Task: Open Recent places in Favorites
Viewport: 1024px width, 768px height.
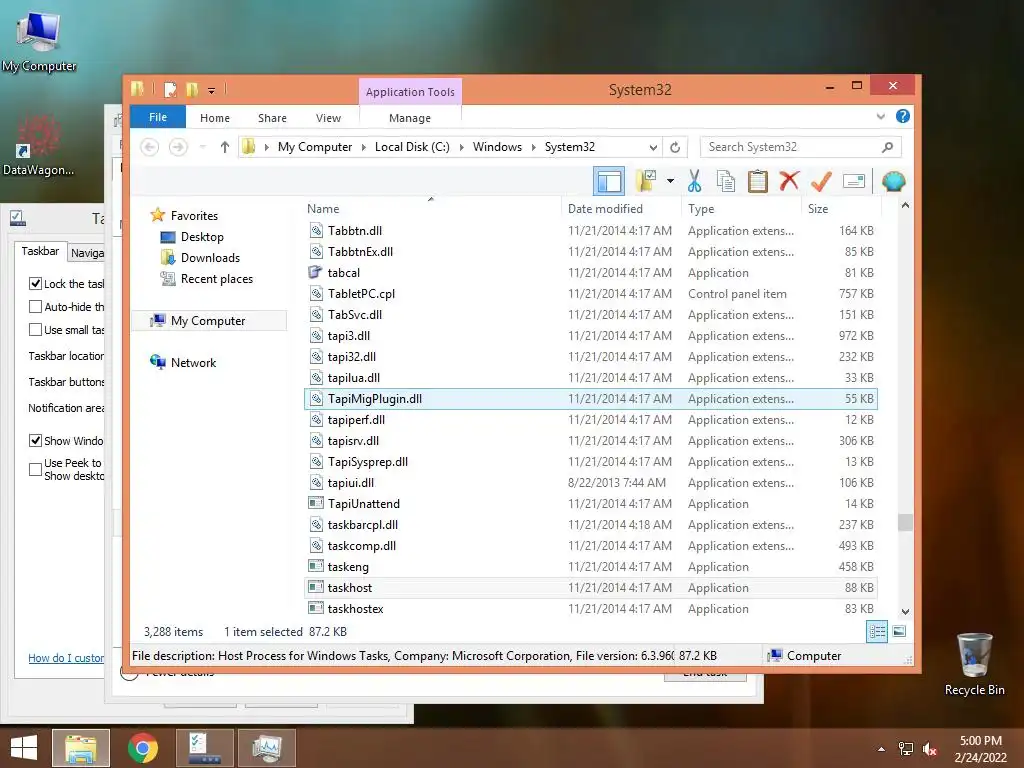Action: [x=206, y=279]
